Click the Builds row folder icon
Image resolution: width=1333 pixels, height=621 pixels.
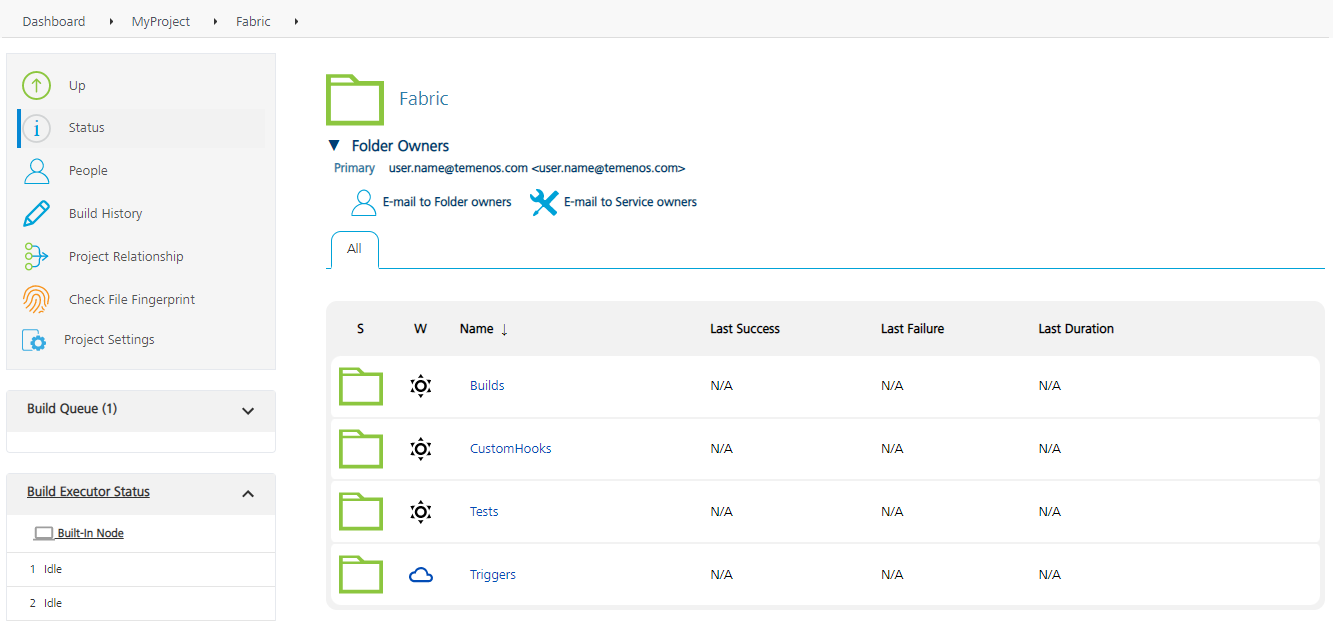(x=361, y=386)
